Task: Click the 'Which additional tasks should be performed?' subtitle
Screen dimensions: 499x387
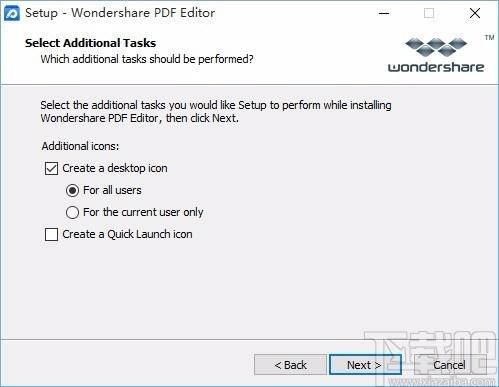Action: pos(147,59)
